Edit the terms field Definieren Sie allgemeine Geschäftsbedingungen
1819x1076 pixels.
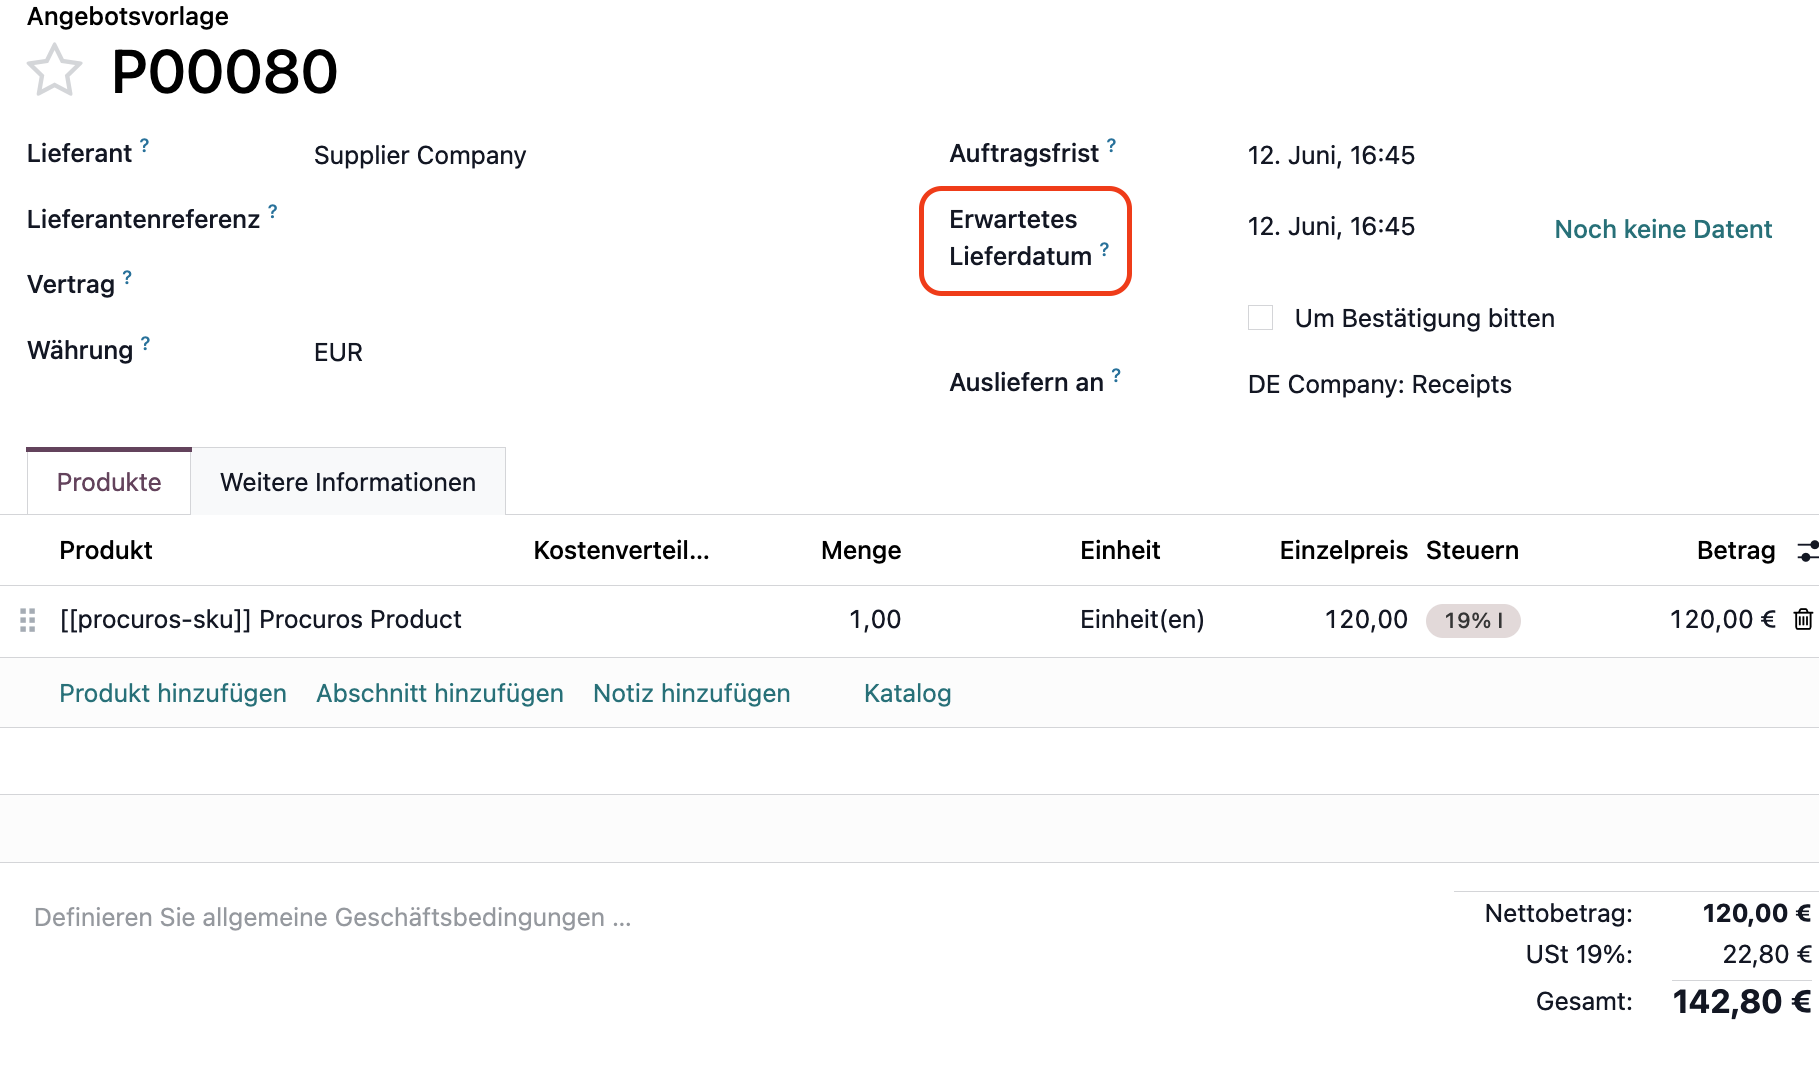point(333,917)
